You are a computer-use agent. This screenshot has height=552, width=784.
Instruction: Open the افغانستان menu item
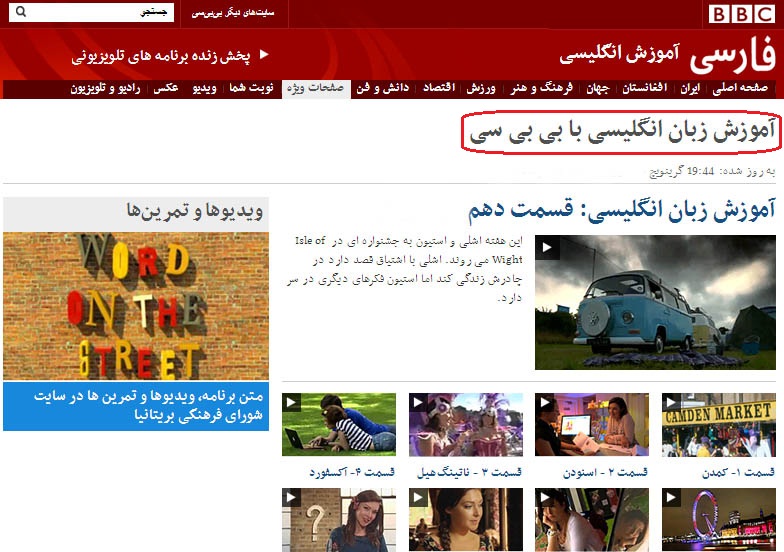[644, 88]
